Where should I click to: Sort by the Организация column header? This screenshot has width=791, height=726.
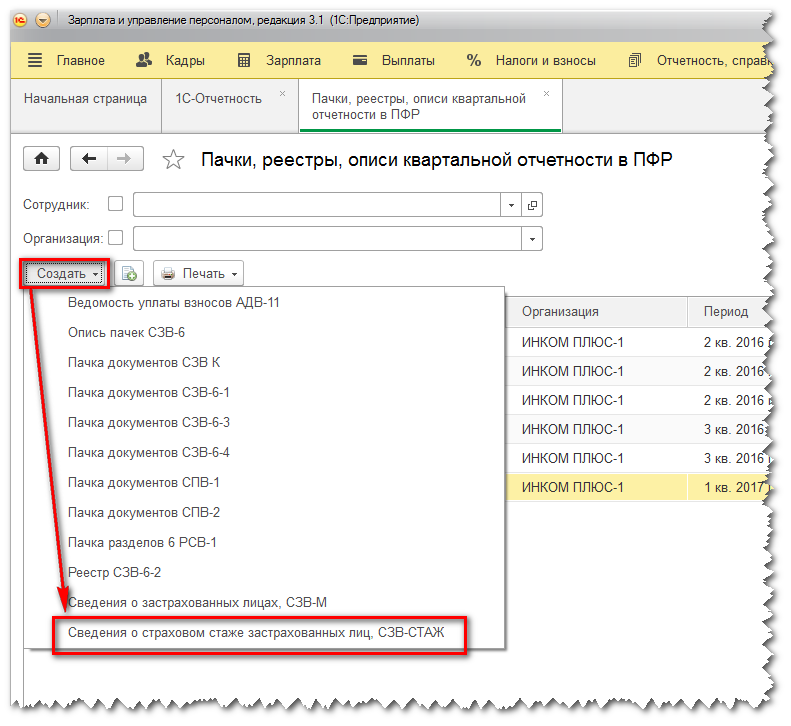pos(596,311)
